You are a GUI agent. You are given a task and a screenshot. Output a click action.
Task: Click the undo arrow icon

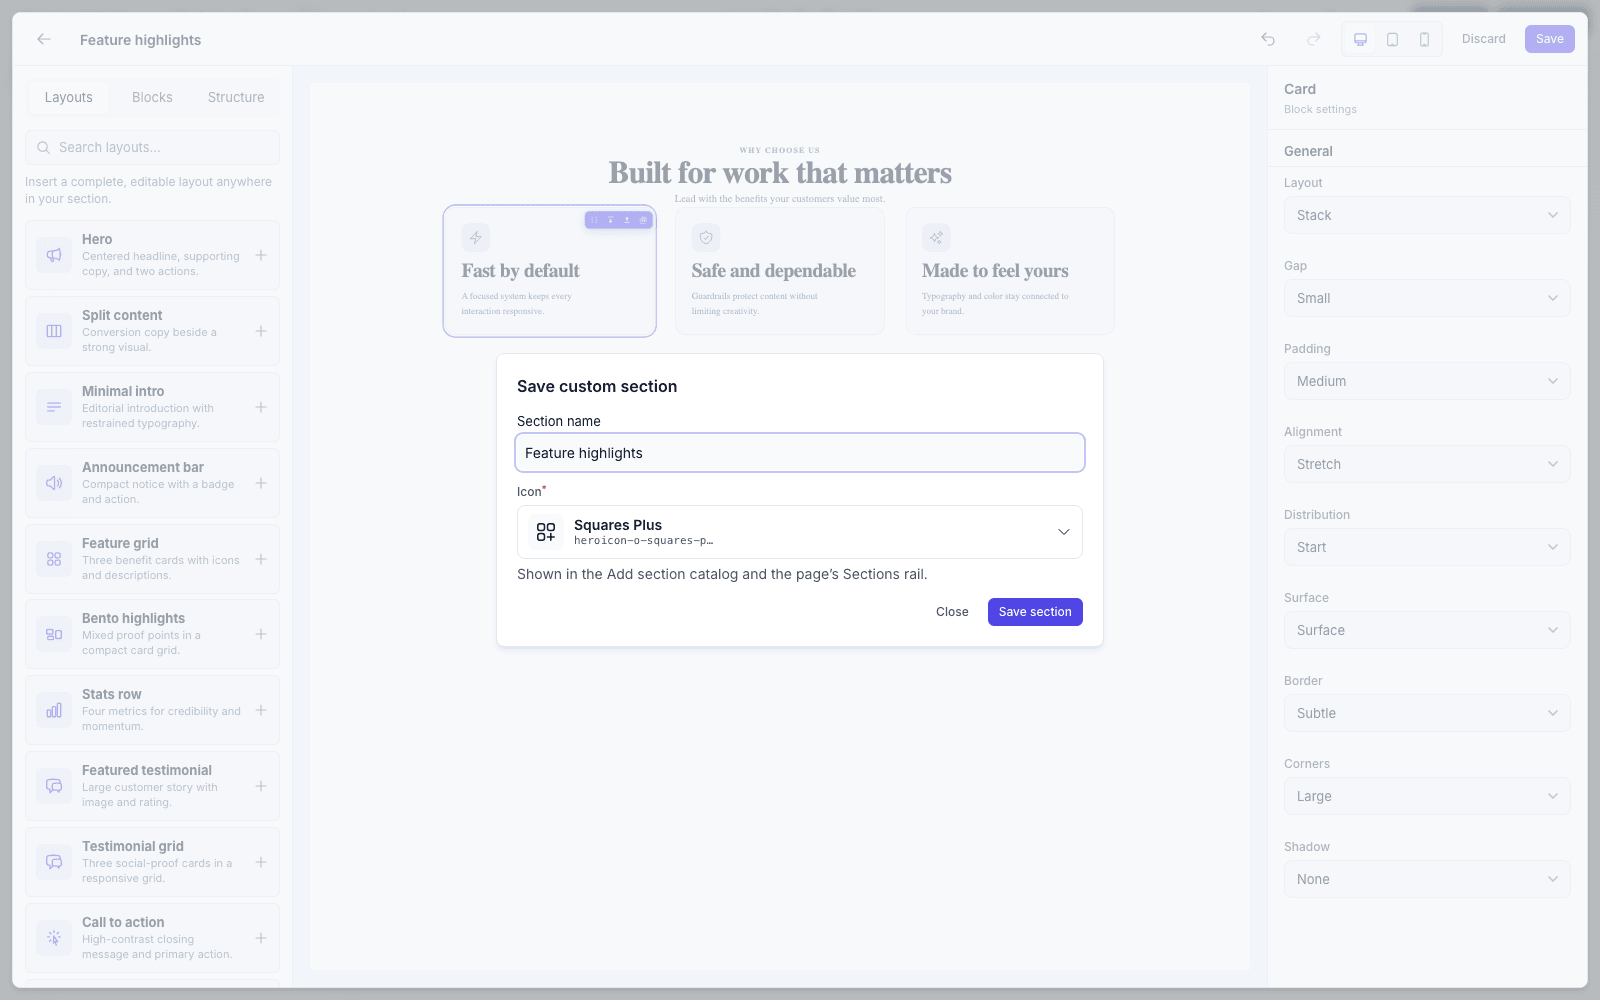[x=1268, y=39]
